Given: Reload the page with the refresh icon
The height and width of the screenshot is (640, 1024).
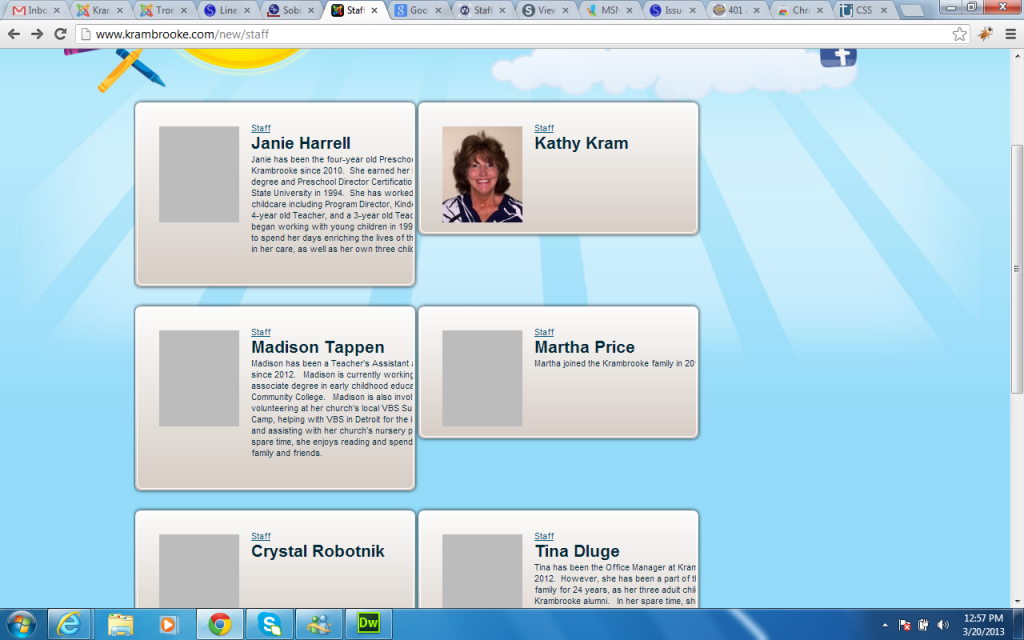Looking at the screenshot, I should (60, 33).
